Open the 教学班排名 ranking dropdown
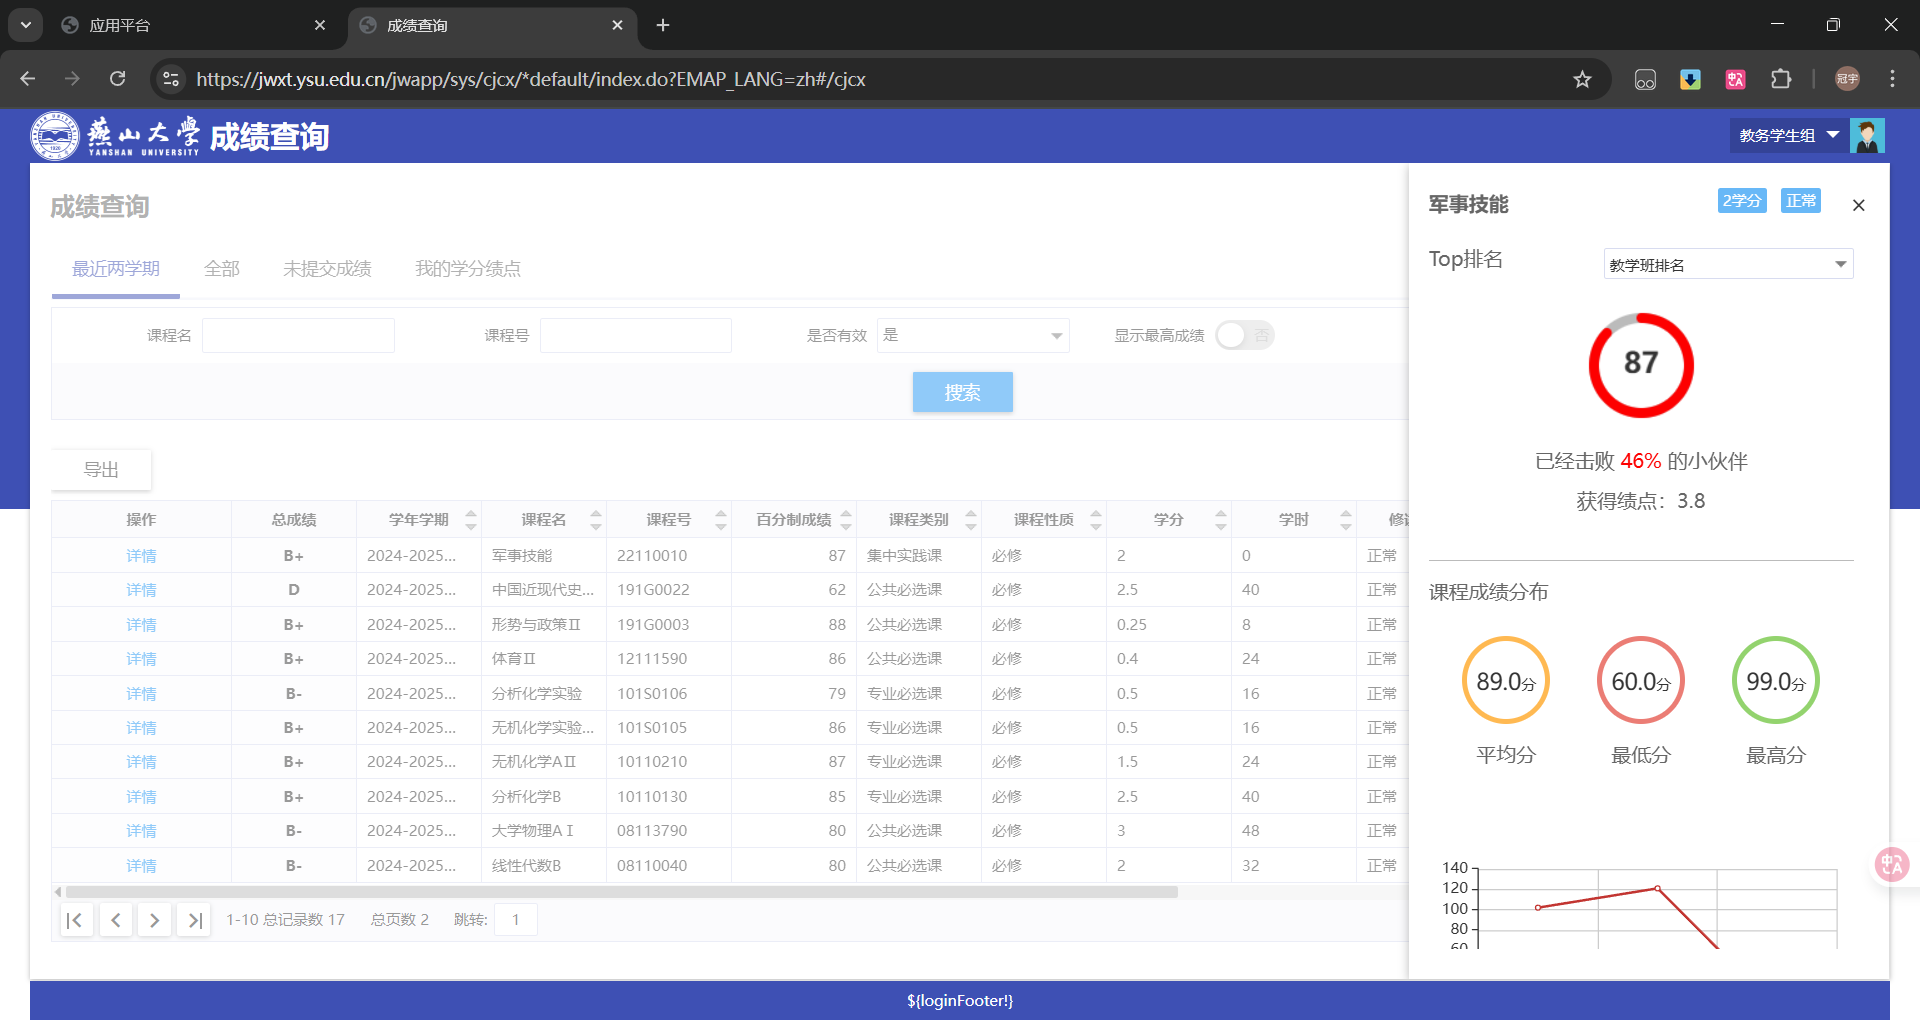 tap(1728, 263)
